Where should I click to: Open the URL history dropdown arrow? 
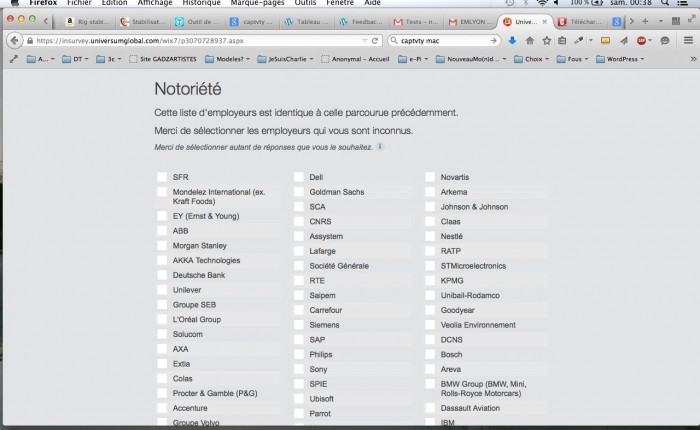pos(365,41)
